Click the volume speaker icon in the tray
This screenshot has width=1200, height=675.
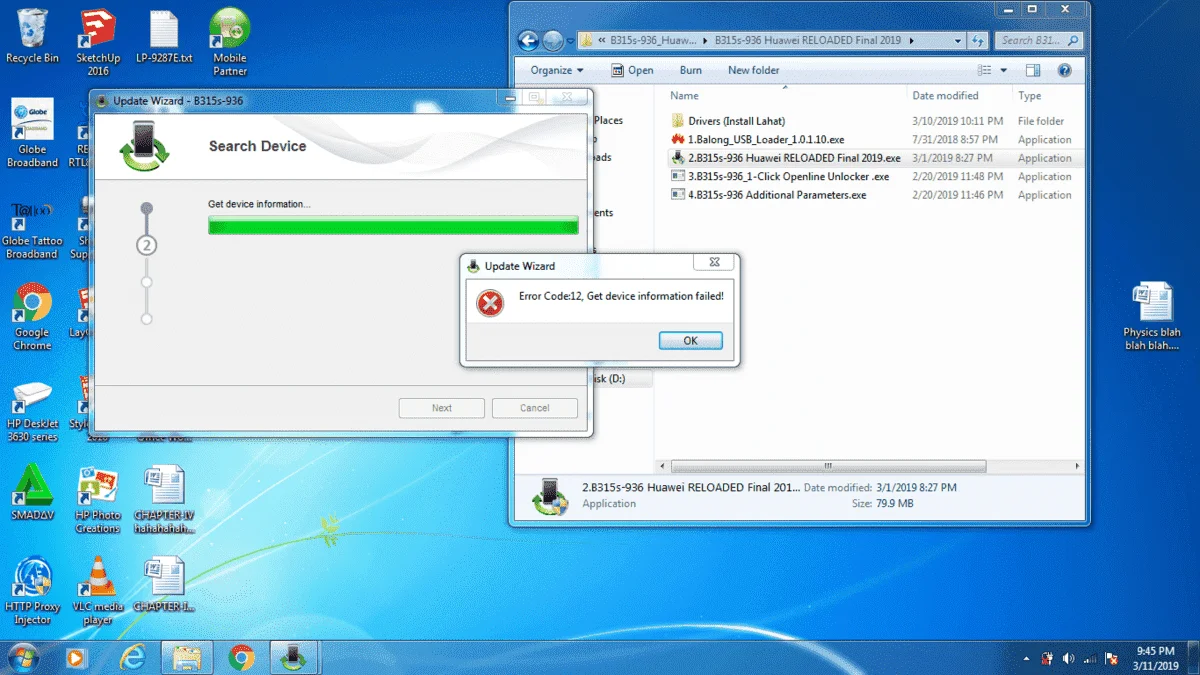click(x=1068, y=658)
